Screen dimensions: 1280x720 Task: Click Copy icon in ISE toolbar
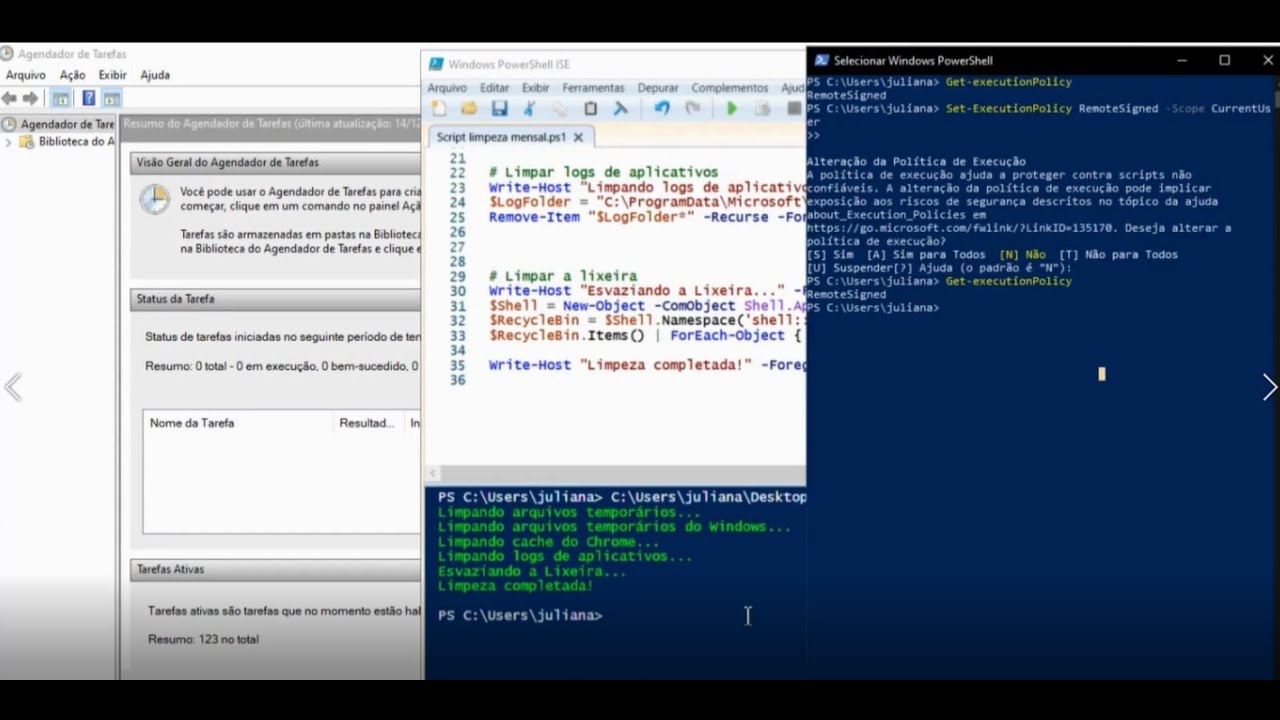560,108
